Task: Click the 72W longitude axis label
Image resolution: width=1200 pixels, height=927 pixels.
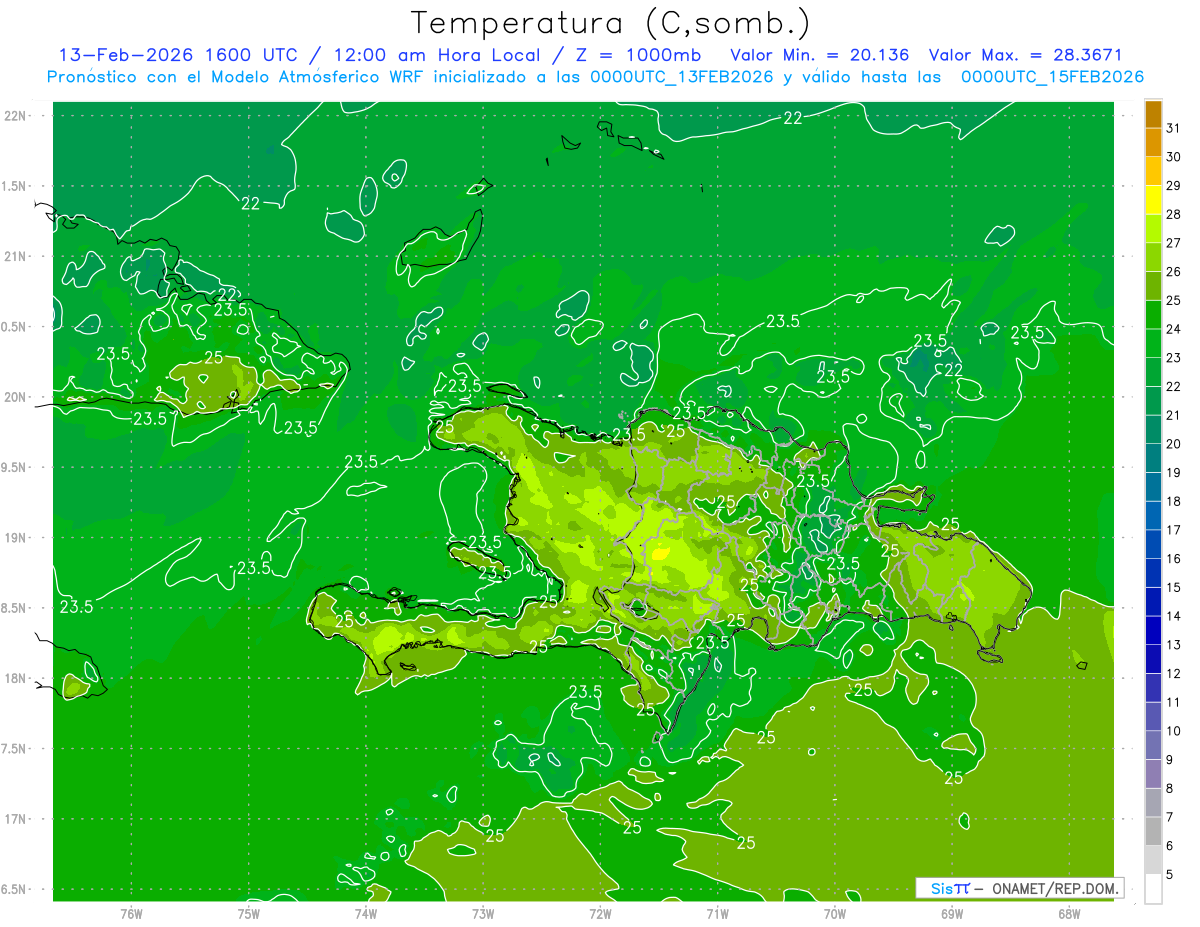Action: point(600,914)
